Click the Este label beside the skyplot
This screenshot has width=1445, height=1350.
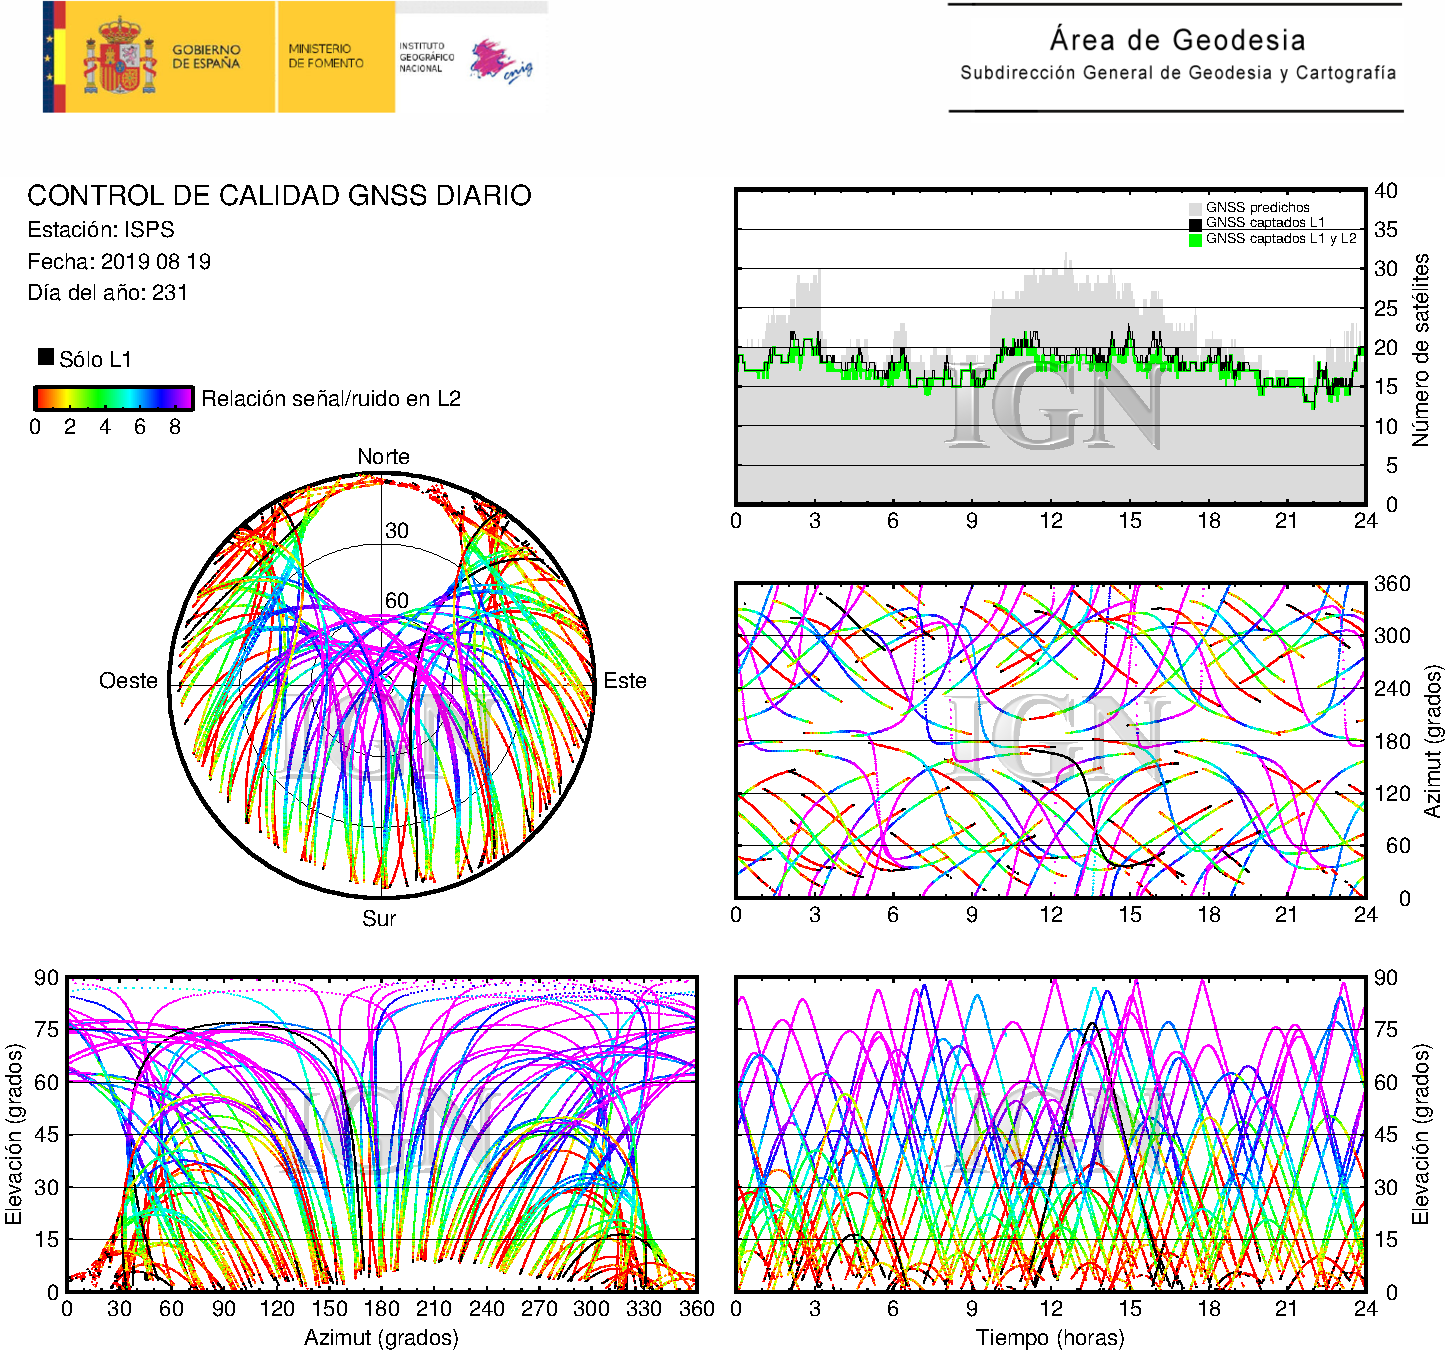click(625, 681)
